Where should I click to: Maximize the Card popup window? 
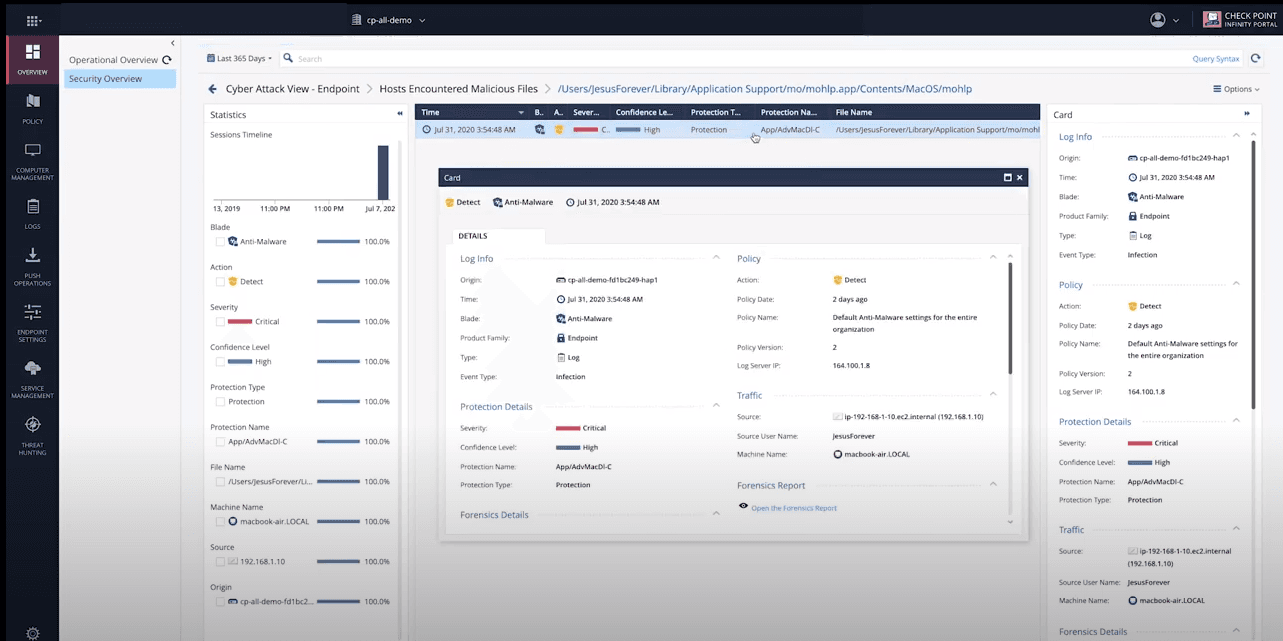(x=1007, y=177)
